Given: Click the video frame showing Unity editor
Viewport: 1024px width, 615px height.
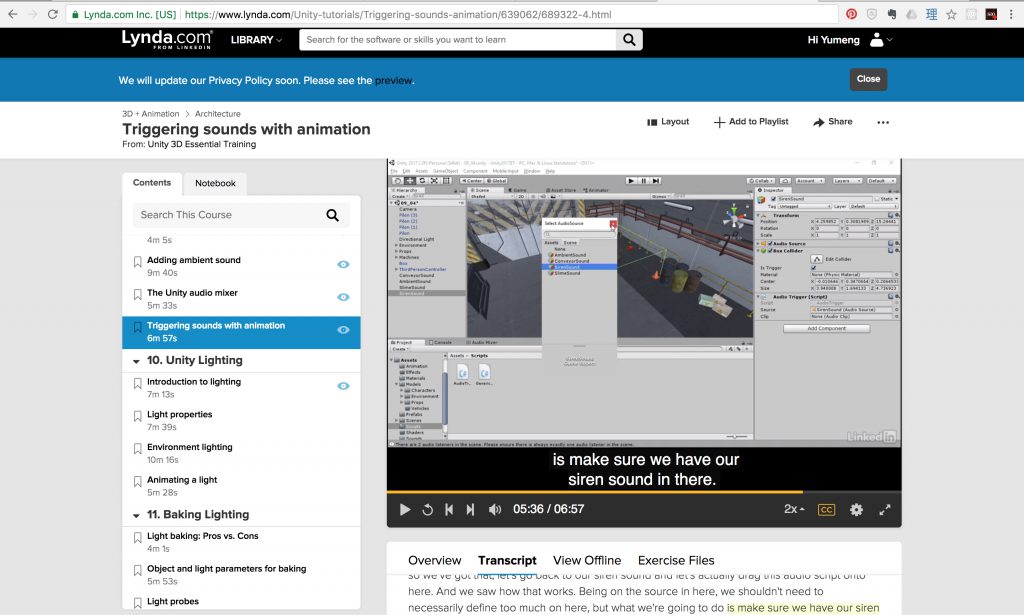Looking at the screenshot, I should [644, 303].
